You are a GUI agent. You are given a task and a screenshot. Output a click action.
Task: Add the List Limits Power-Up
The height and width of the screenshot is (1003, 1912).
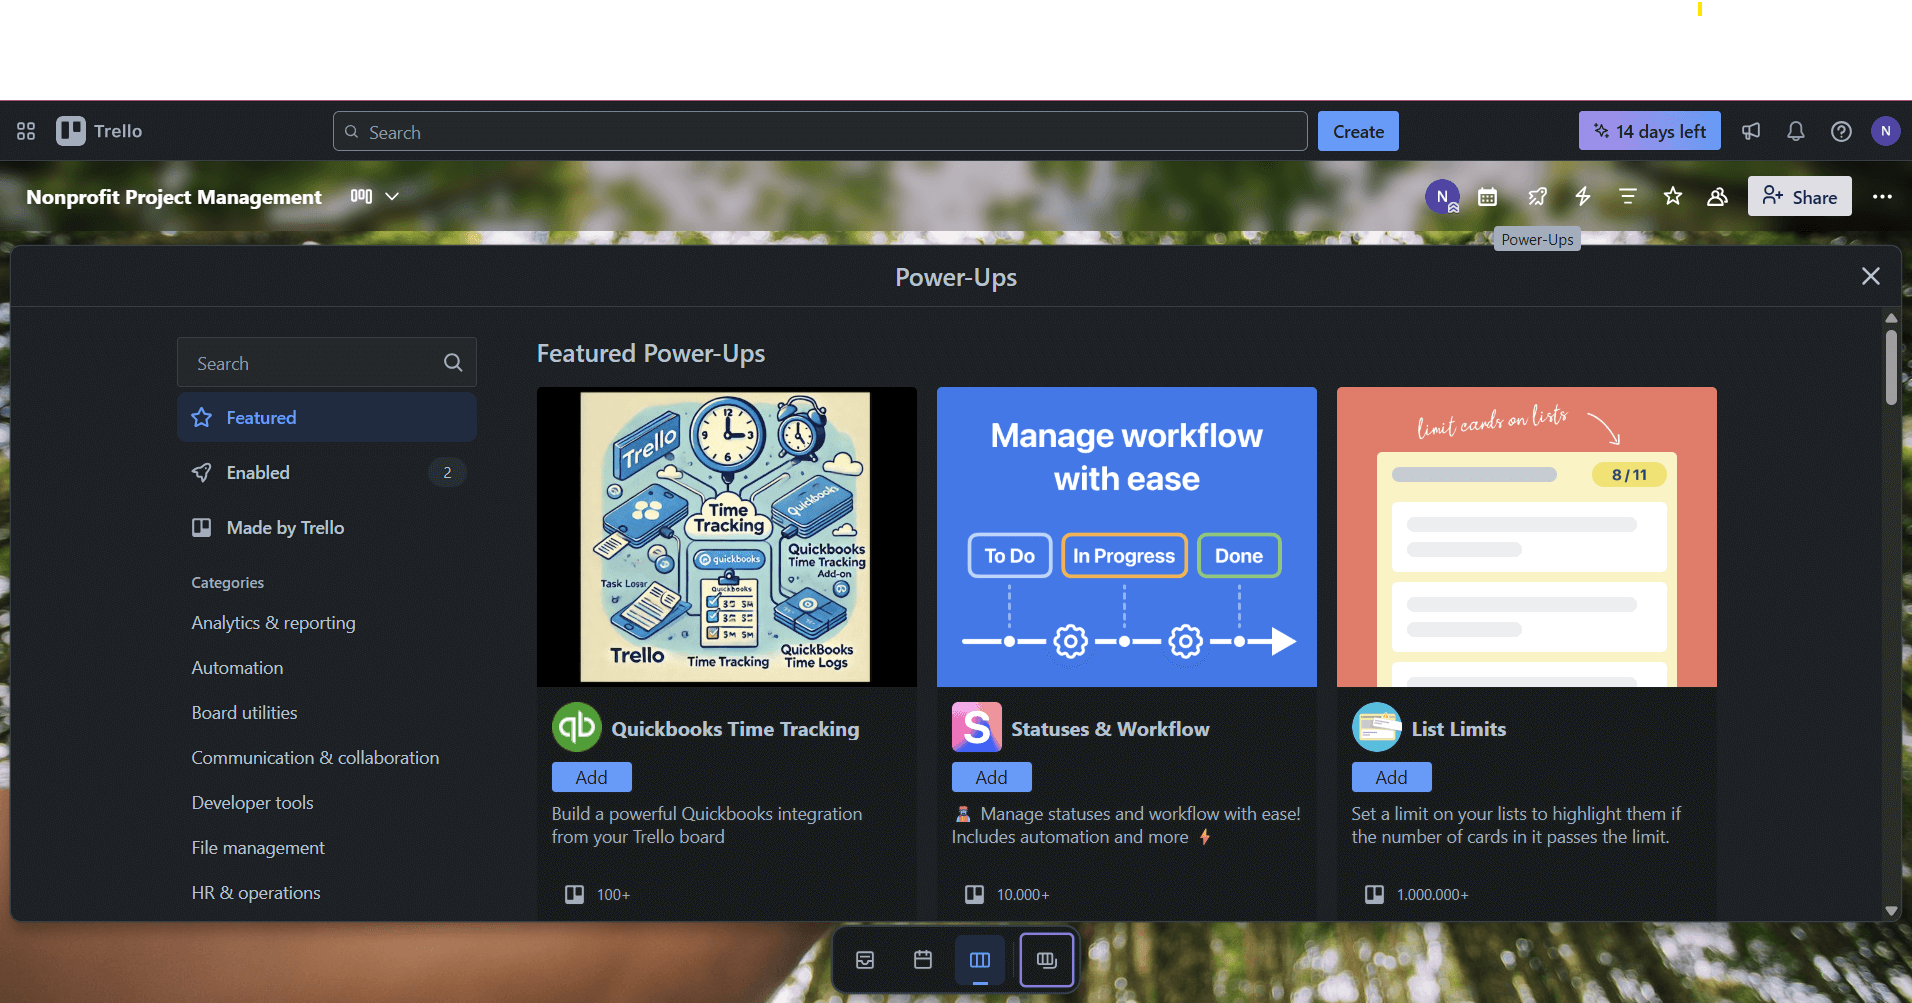tap(1391, 777)
